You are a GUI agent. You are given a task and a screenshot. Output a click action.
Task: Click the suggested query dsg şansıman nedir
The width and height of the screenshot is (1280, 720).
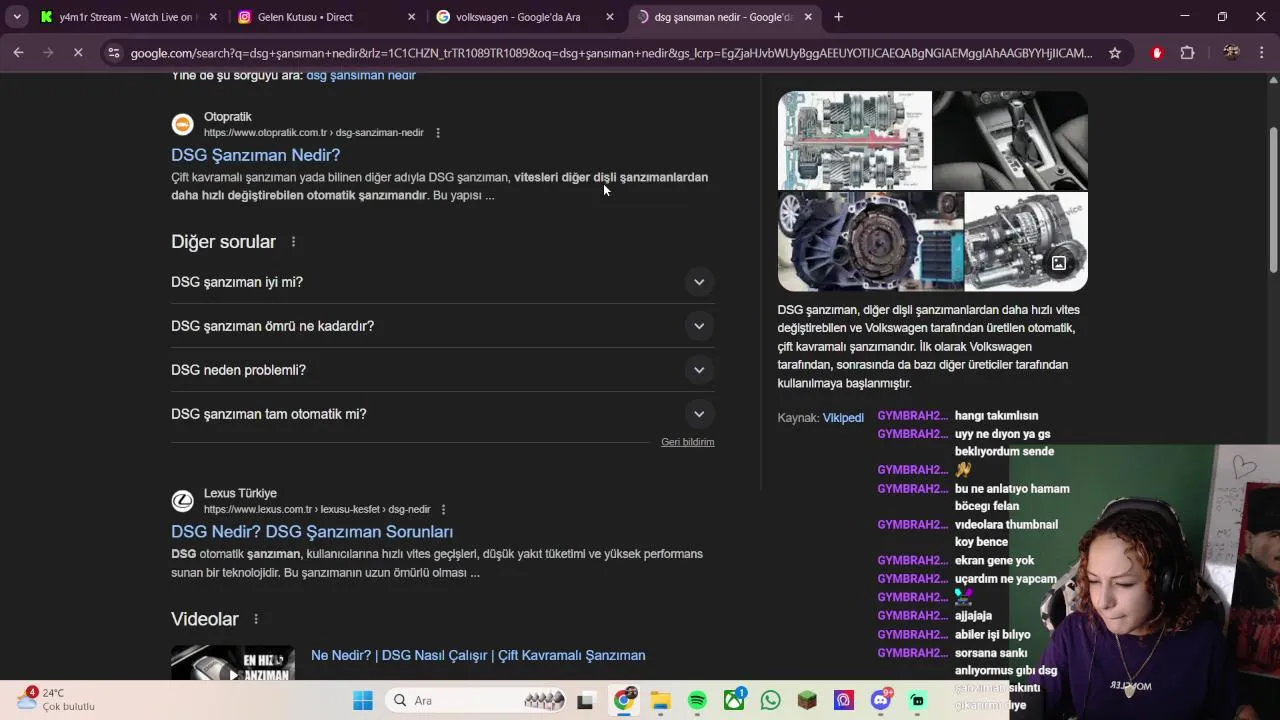361,75
